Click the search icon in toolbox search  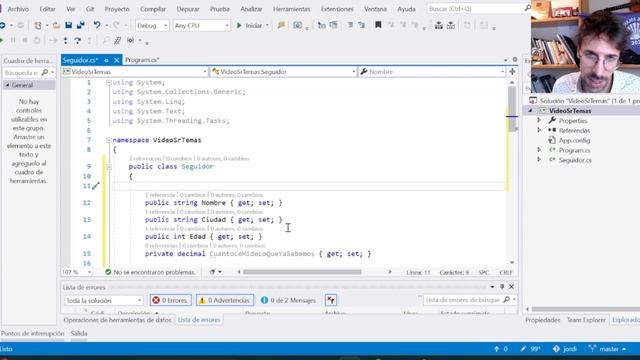45,72
